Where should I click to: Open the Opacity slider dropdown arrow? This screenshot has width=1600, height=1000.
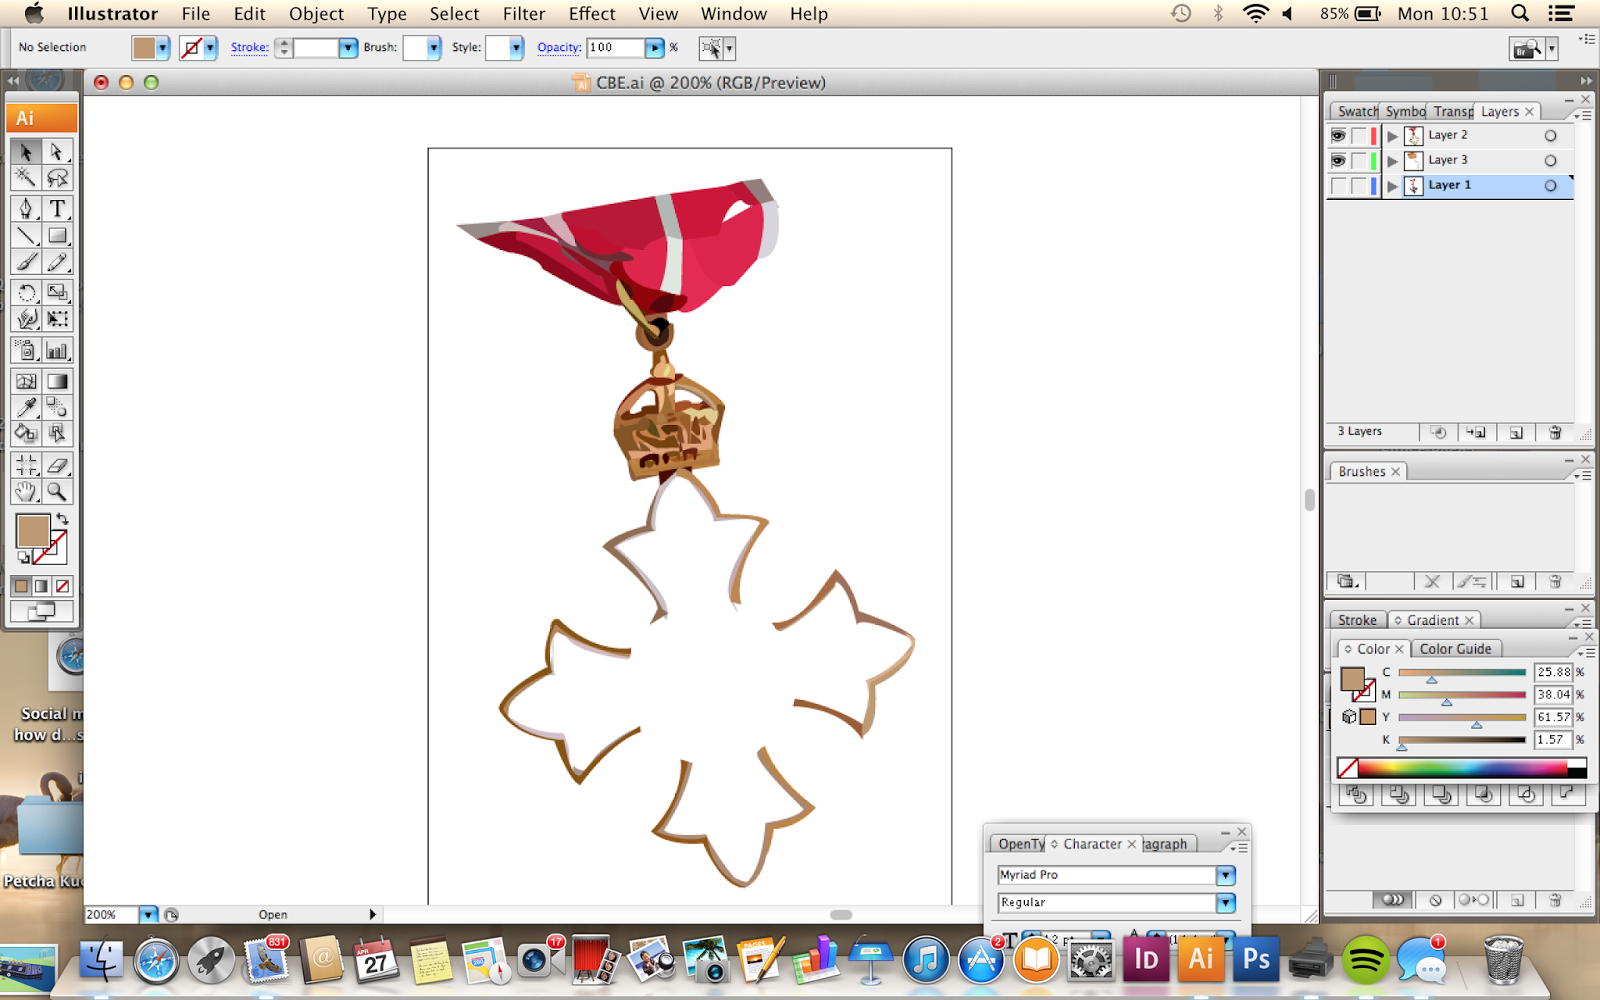[x=654, y=47]
